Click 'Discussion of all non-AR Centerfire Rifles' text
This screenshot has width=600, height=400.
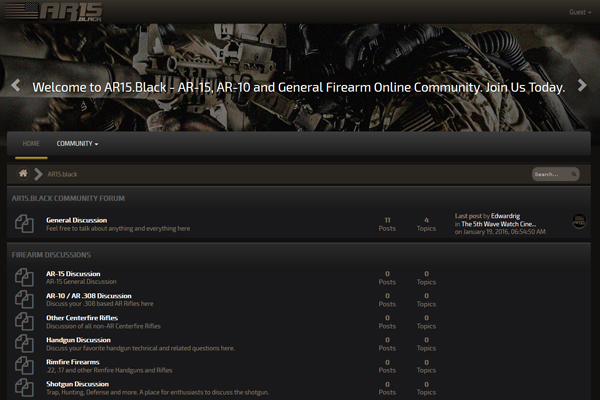[x=103, y=326]
